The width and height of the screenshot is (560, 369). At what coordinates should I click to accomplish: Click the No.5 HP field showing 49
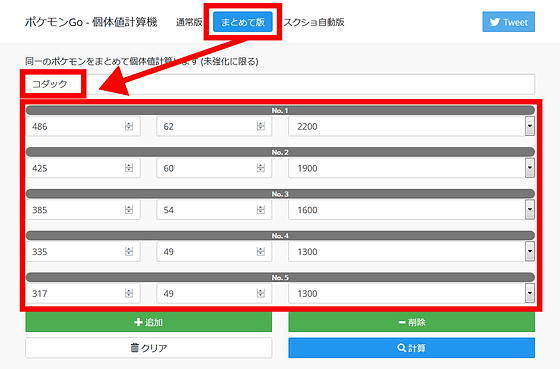point(214,293)
